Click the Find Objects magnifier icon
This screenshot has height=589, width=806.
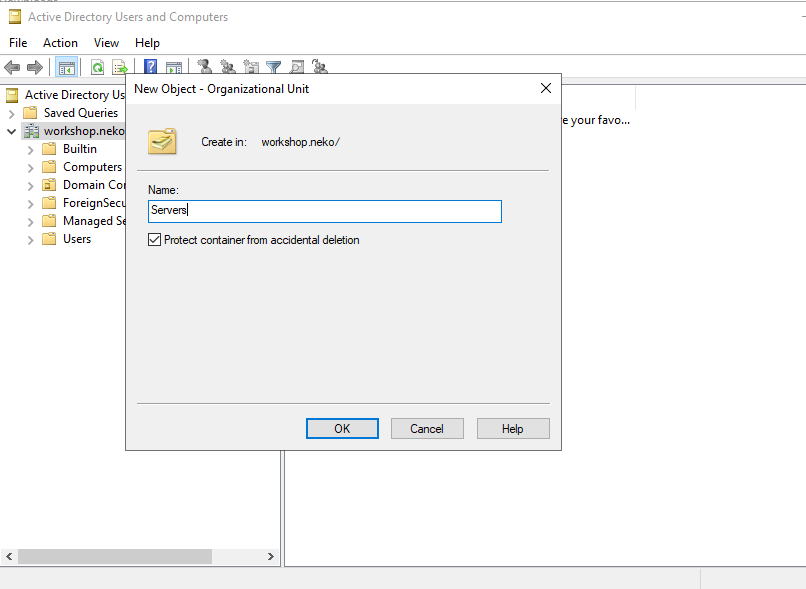coord(296,67)
